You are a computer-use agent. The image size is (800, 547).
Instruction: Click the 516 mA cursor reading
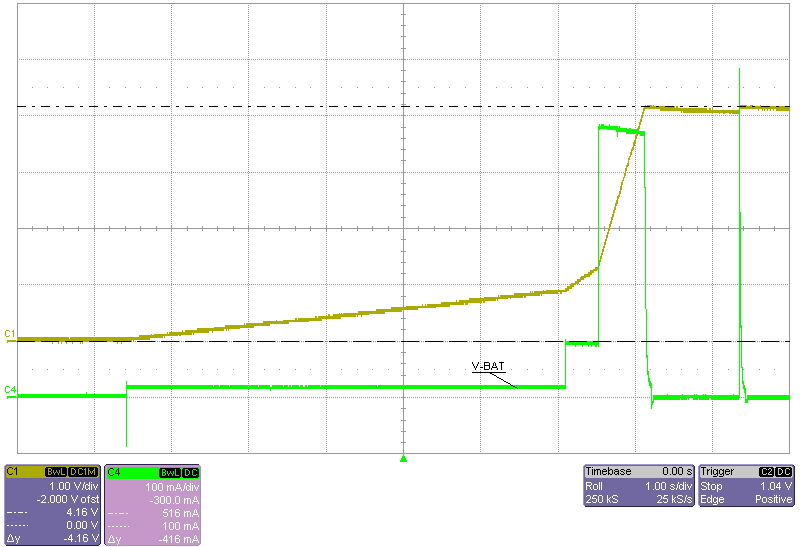click(181, 512)
